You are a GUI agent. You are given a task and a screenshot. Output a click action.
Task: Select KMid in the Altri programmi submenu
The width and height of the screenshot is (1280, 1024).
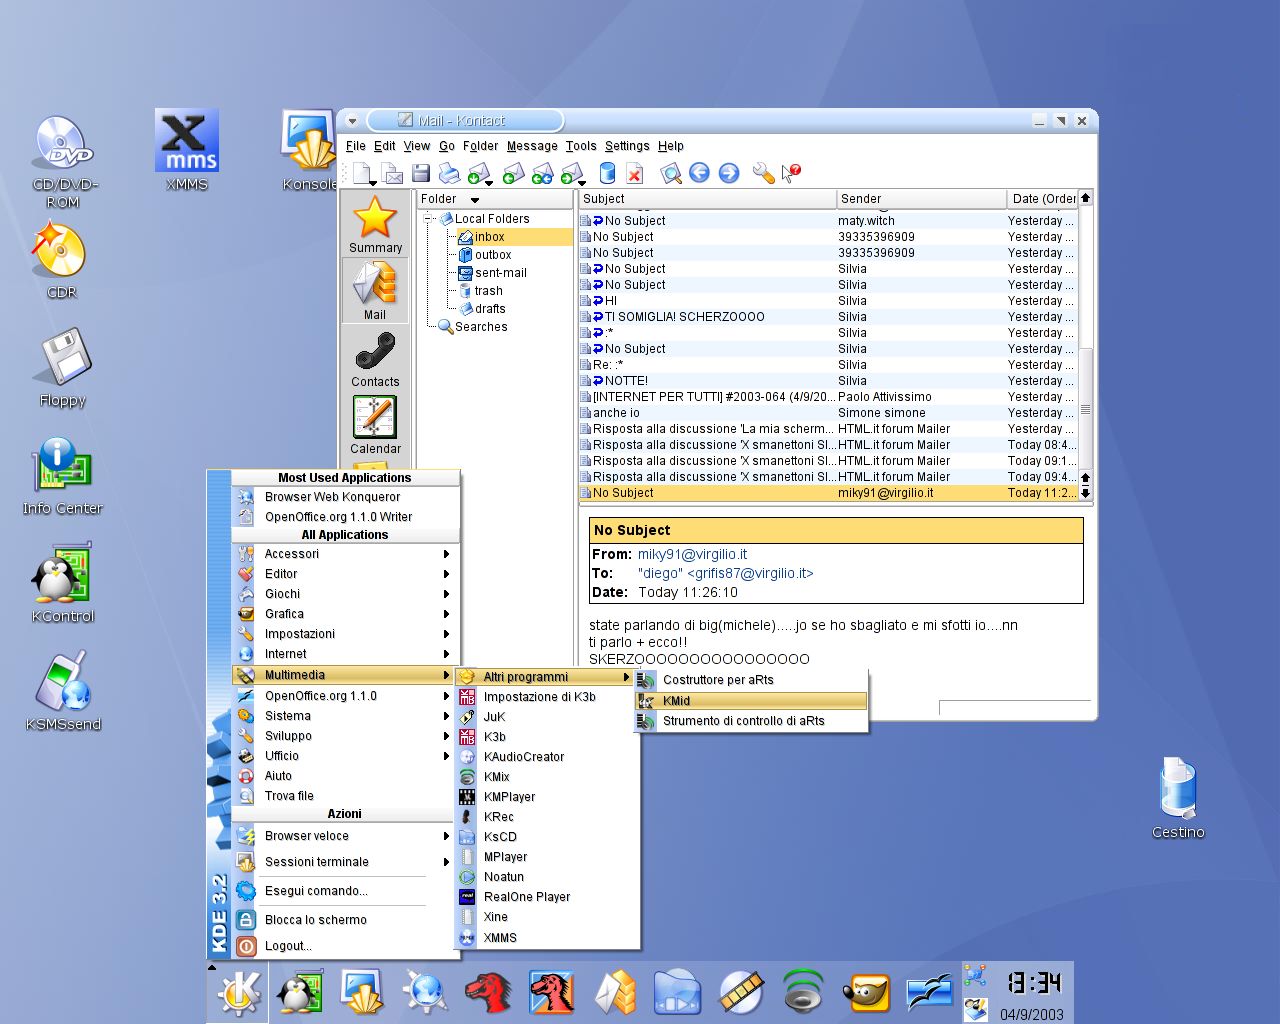click(751, 701)
